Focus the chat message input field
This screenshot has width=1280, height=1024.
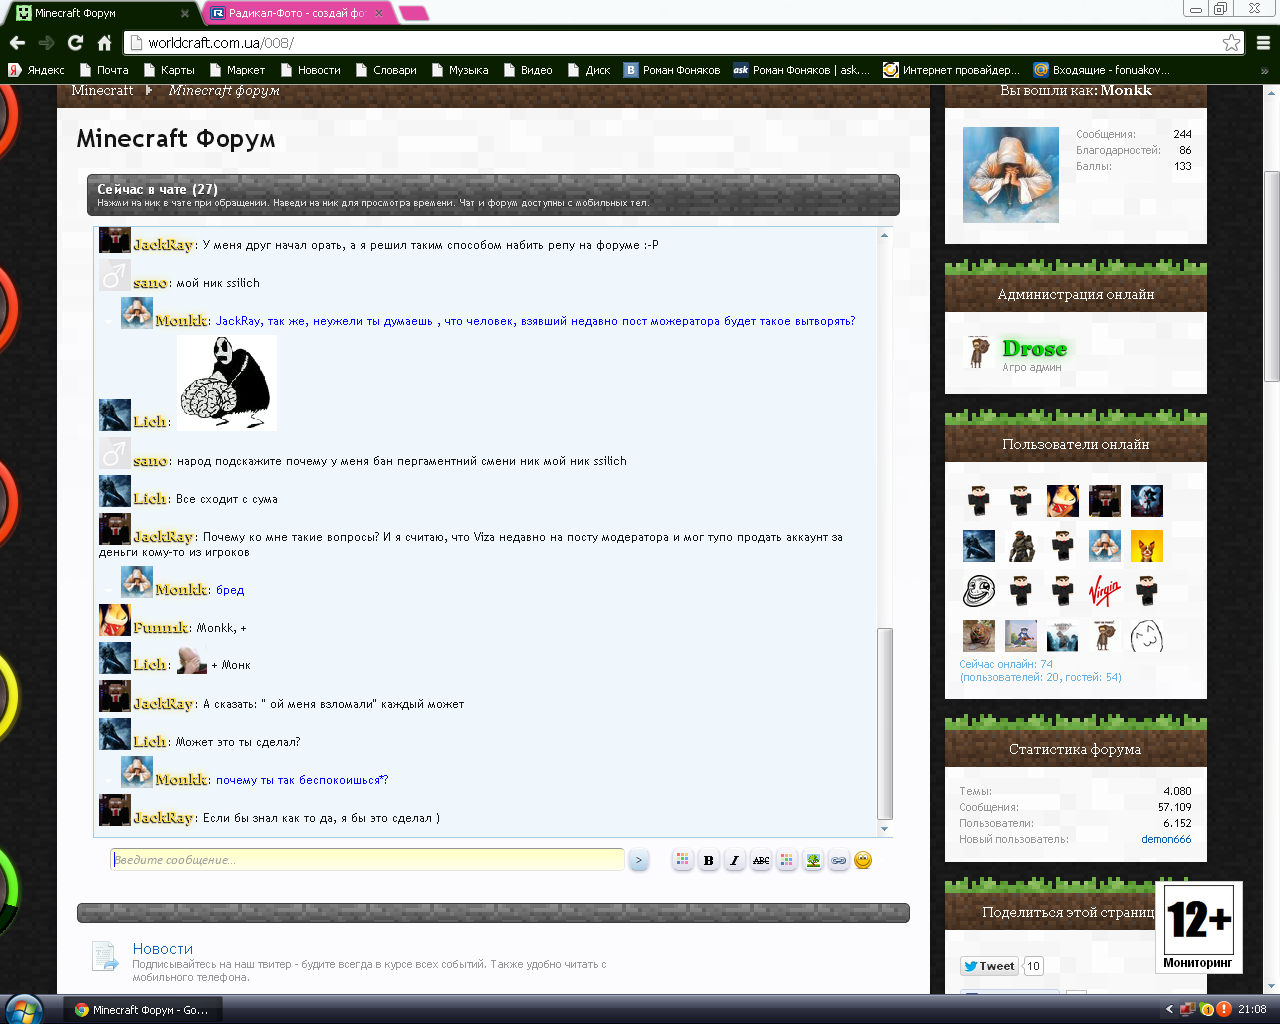click(x=367, y=860)
